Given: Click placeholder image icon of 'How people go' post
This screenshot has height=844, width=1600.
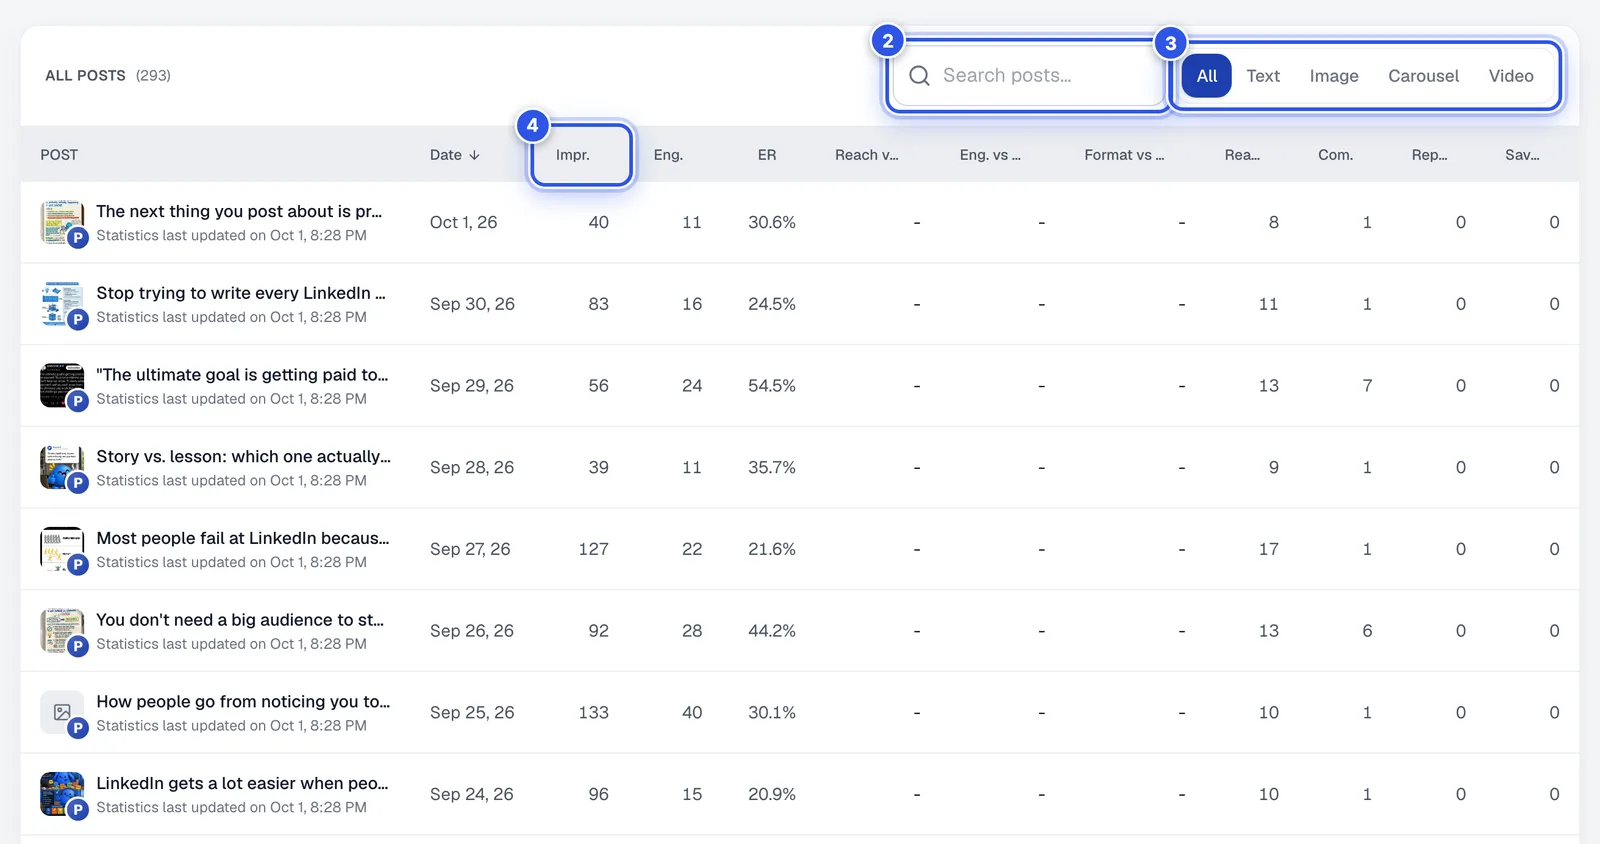Looking at the screenshot, I should pyautogui.click(x=61, y=712).
